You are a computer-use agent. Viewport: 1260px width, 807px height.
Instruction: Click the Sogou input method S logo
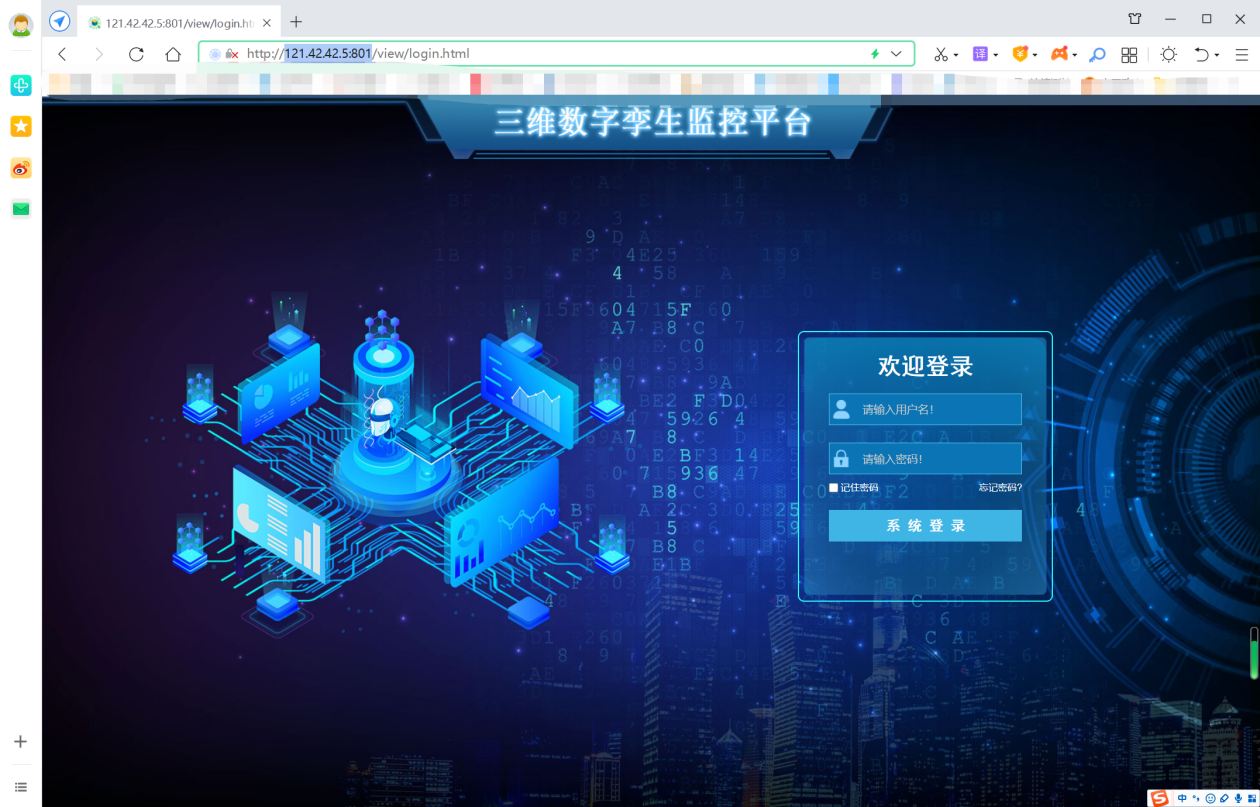tap(1159, 798)
